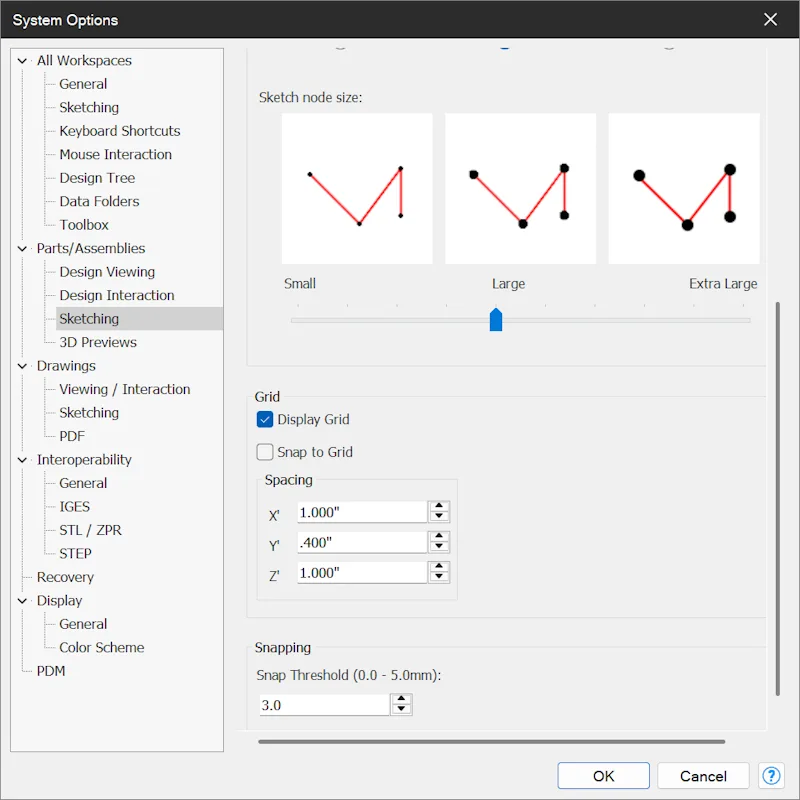
Task: Increase the X' spacing with up arrow
Action: click(439, 506)
